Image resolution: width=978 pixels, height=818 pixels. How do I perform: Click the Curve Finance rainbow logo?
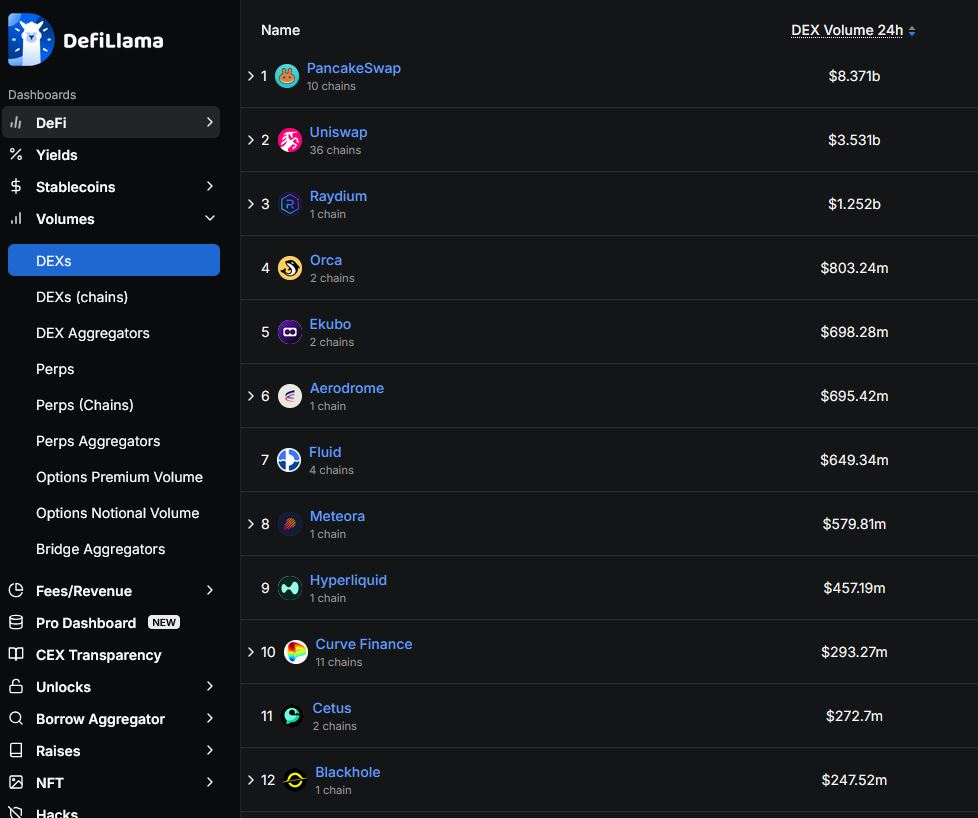295,651
